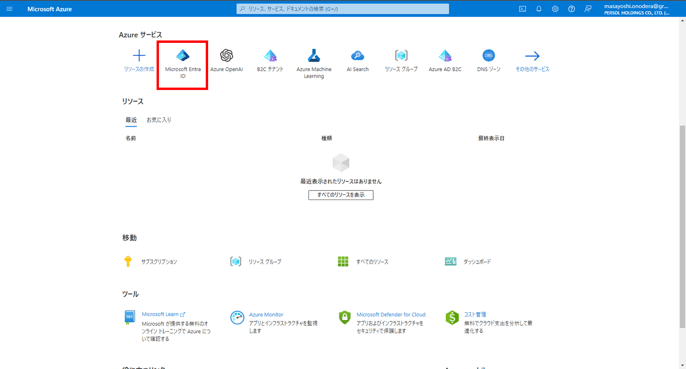The image size is (686, 369).
Task: Select the Recent (最近) resources tab
Action: point(131,120)
